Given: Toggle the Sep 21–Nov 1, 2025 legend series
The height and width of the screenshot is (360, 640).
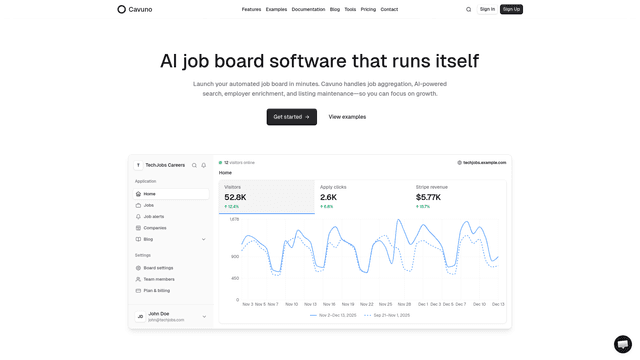Looking at the screenshot, I should (x=387, y=315).
